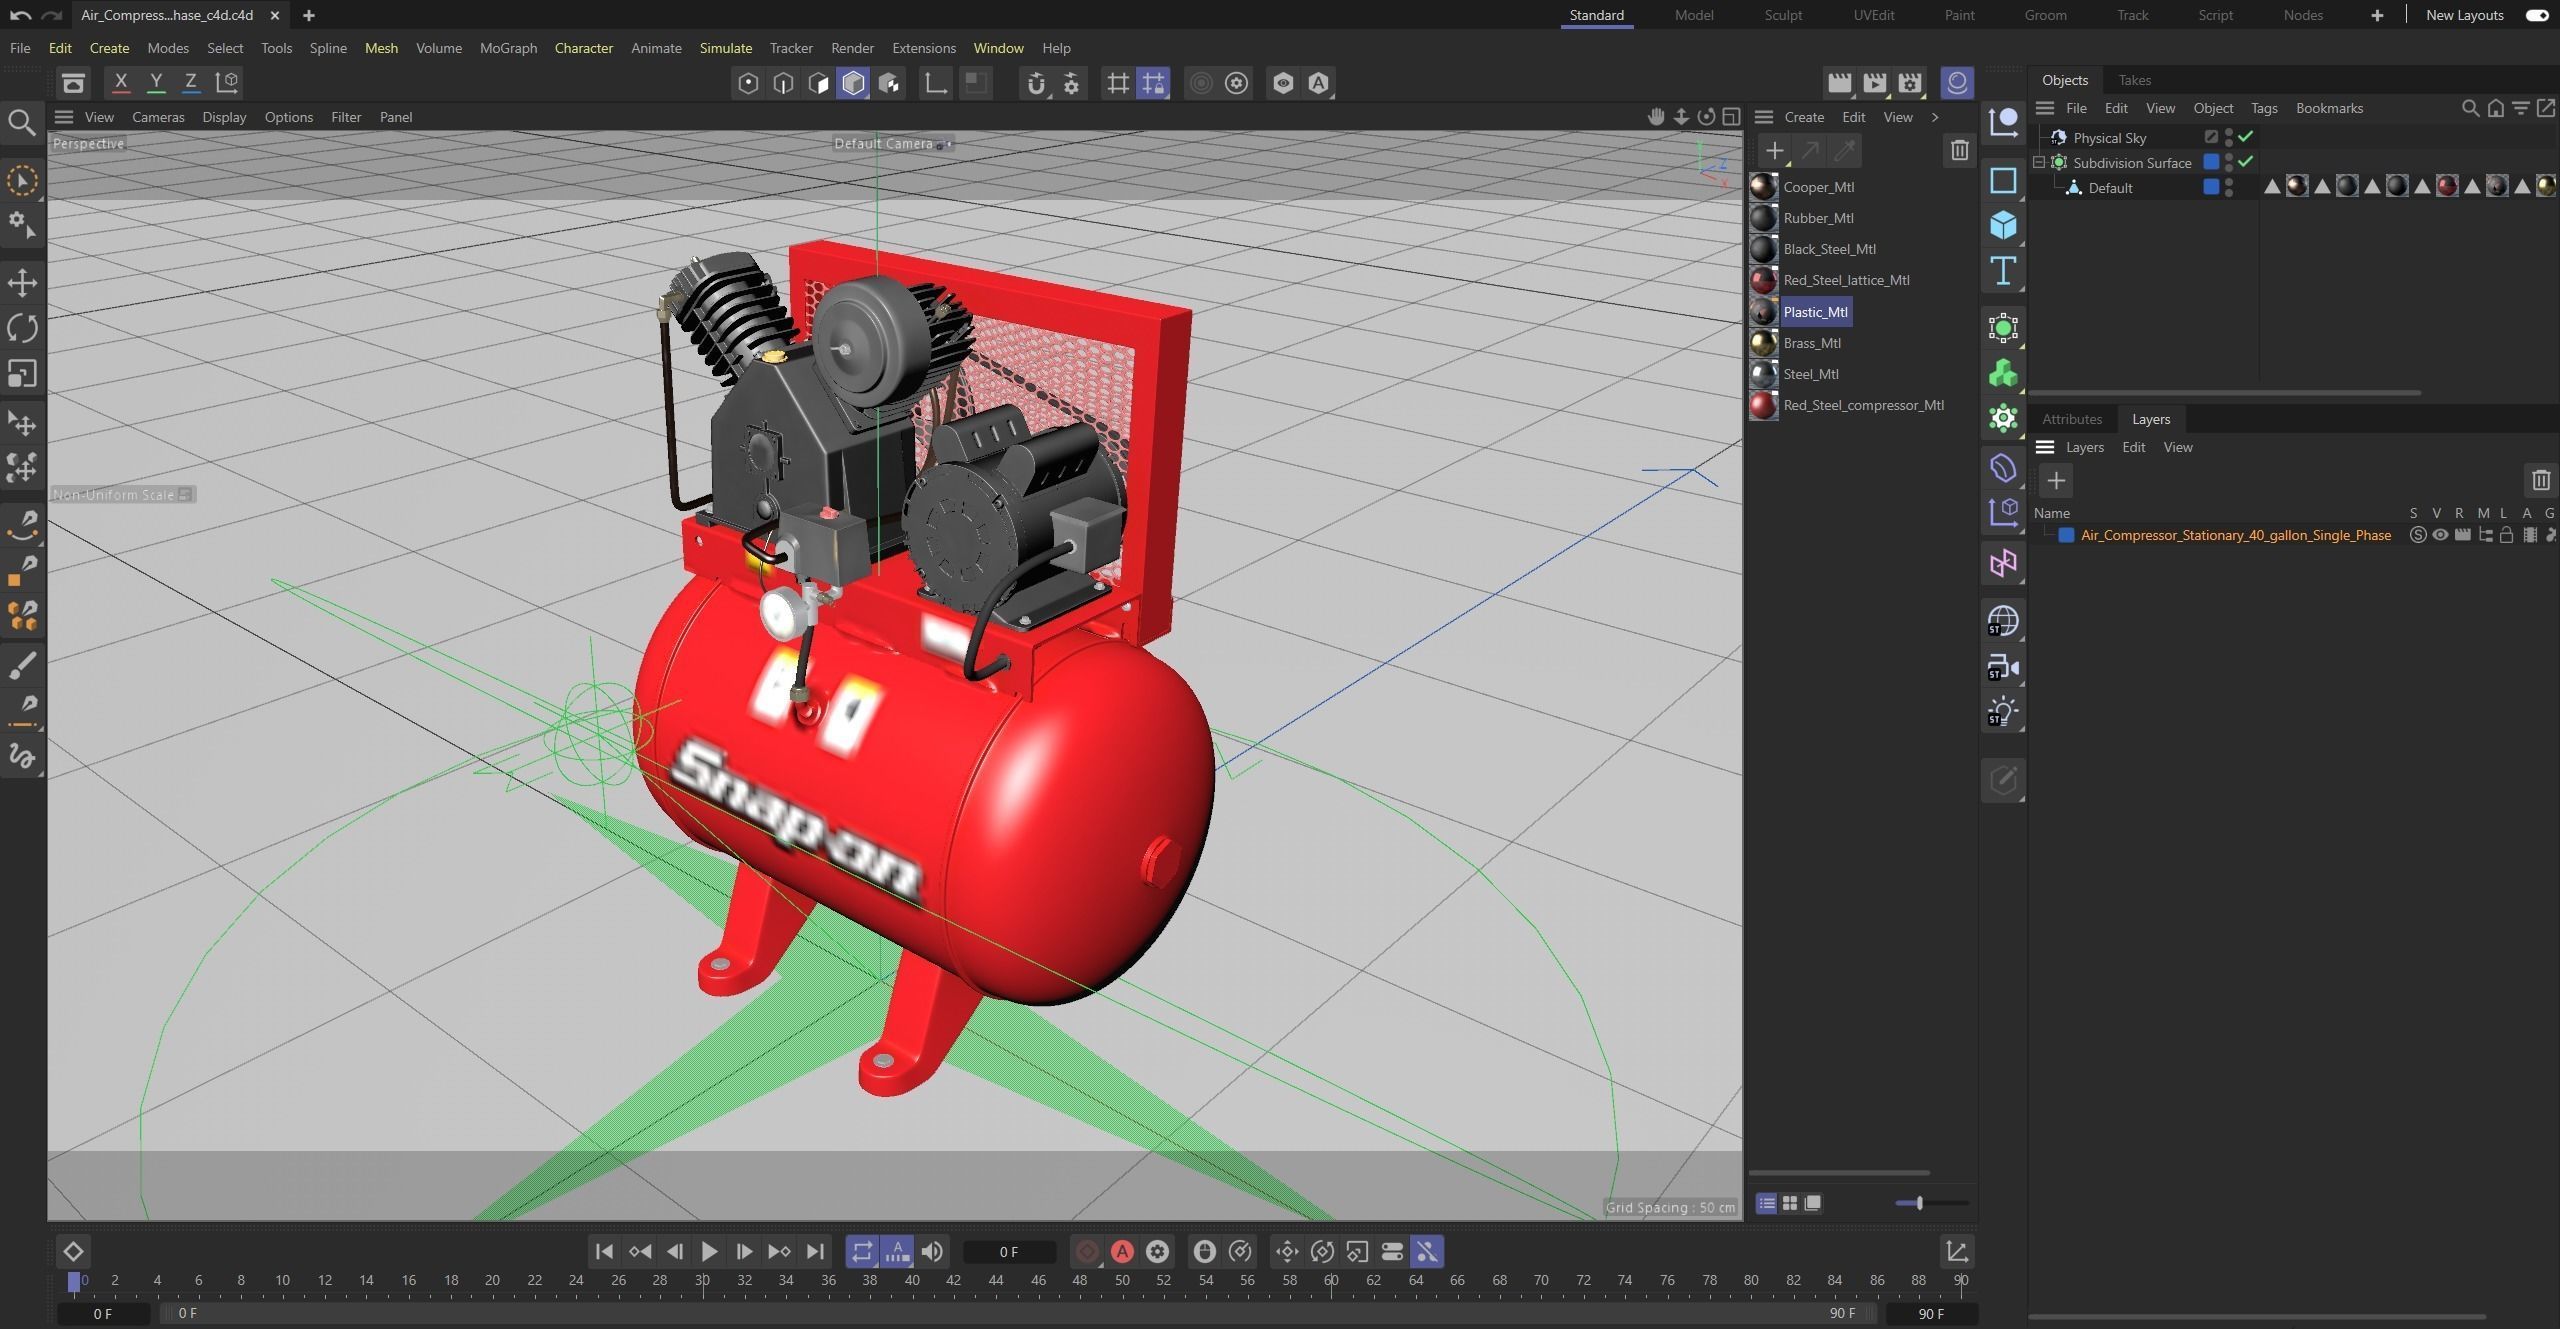This screenshot has width=2560, height=1329.
Task: Open viewport Cameras dropdown menu
Action: click(x=158, y=117)
